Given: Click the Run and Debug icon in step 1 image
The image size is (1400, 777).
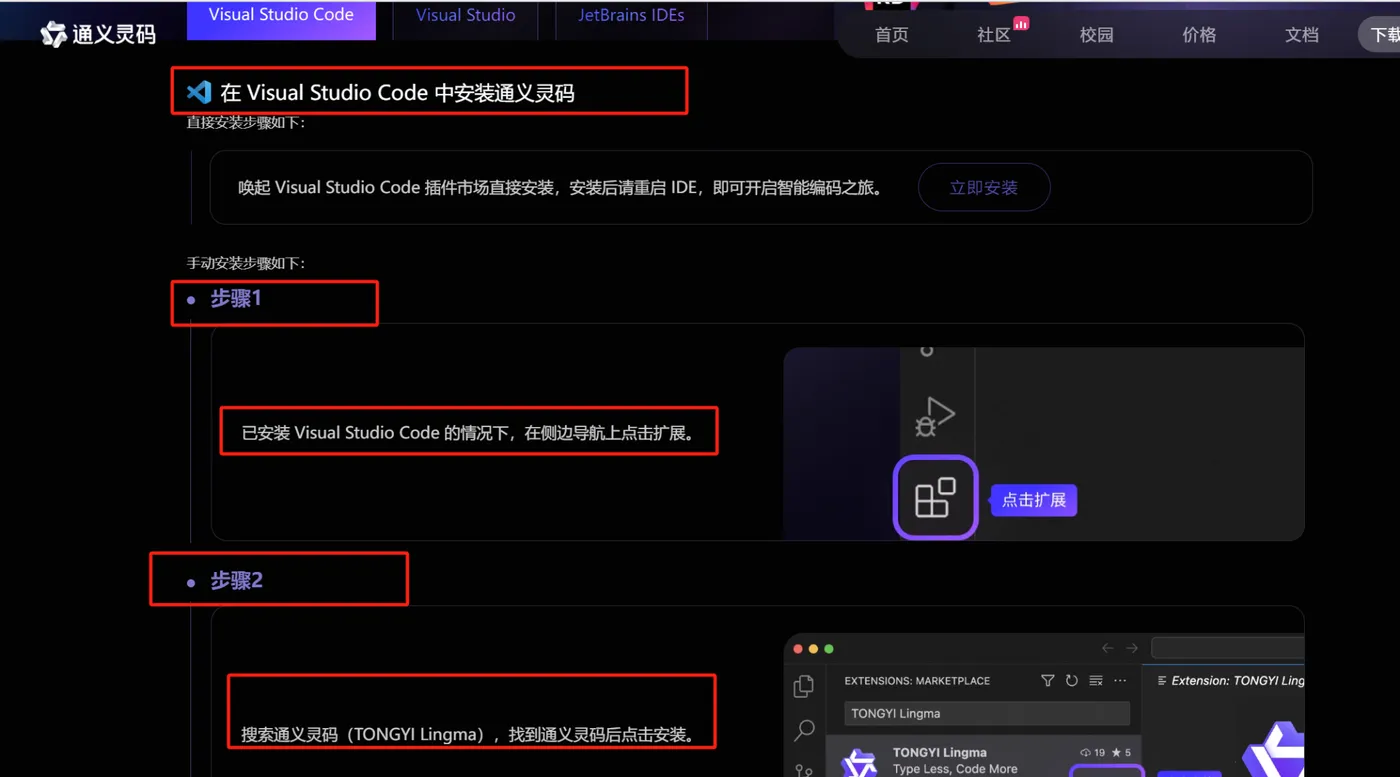Looking at the screenshot, I should [935, 416].
